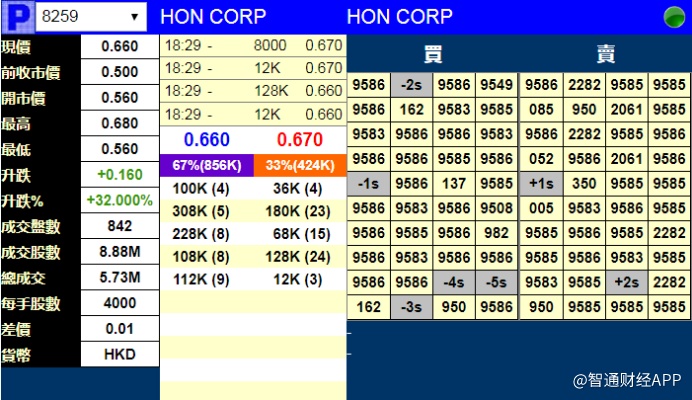Select the 前收市價 value 0.500
Screen dimensions: 692x400
[120, 72]
